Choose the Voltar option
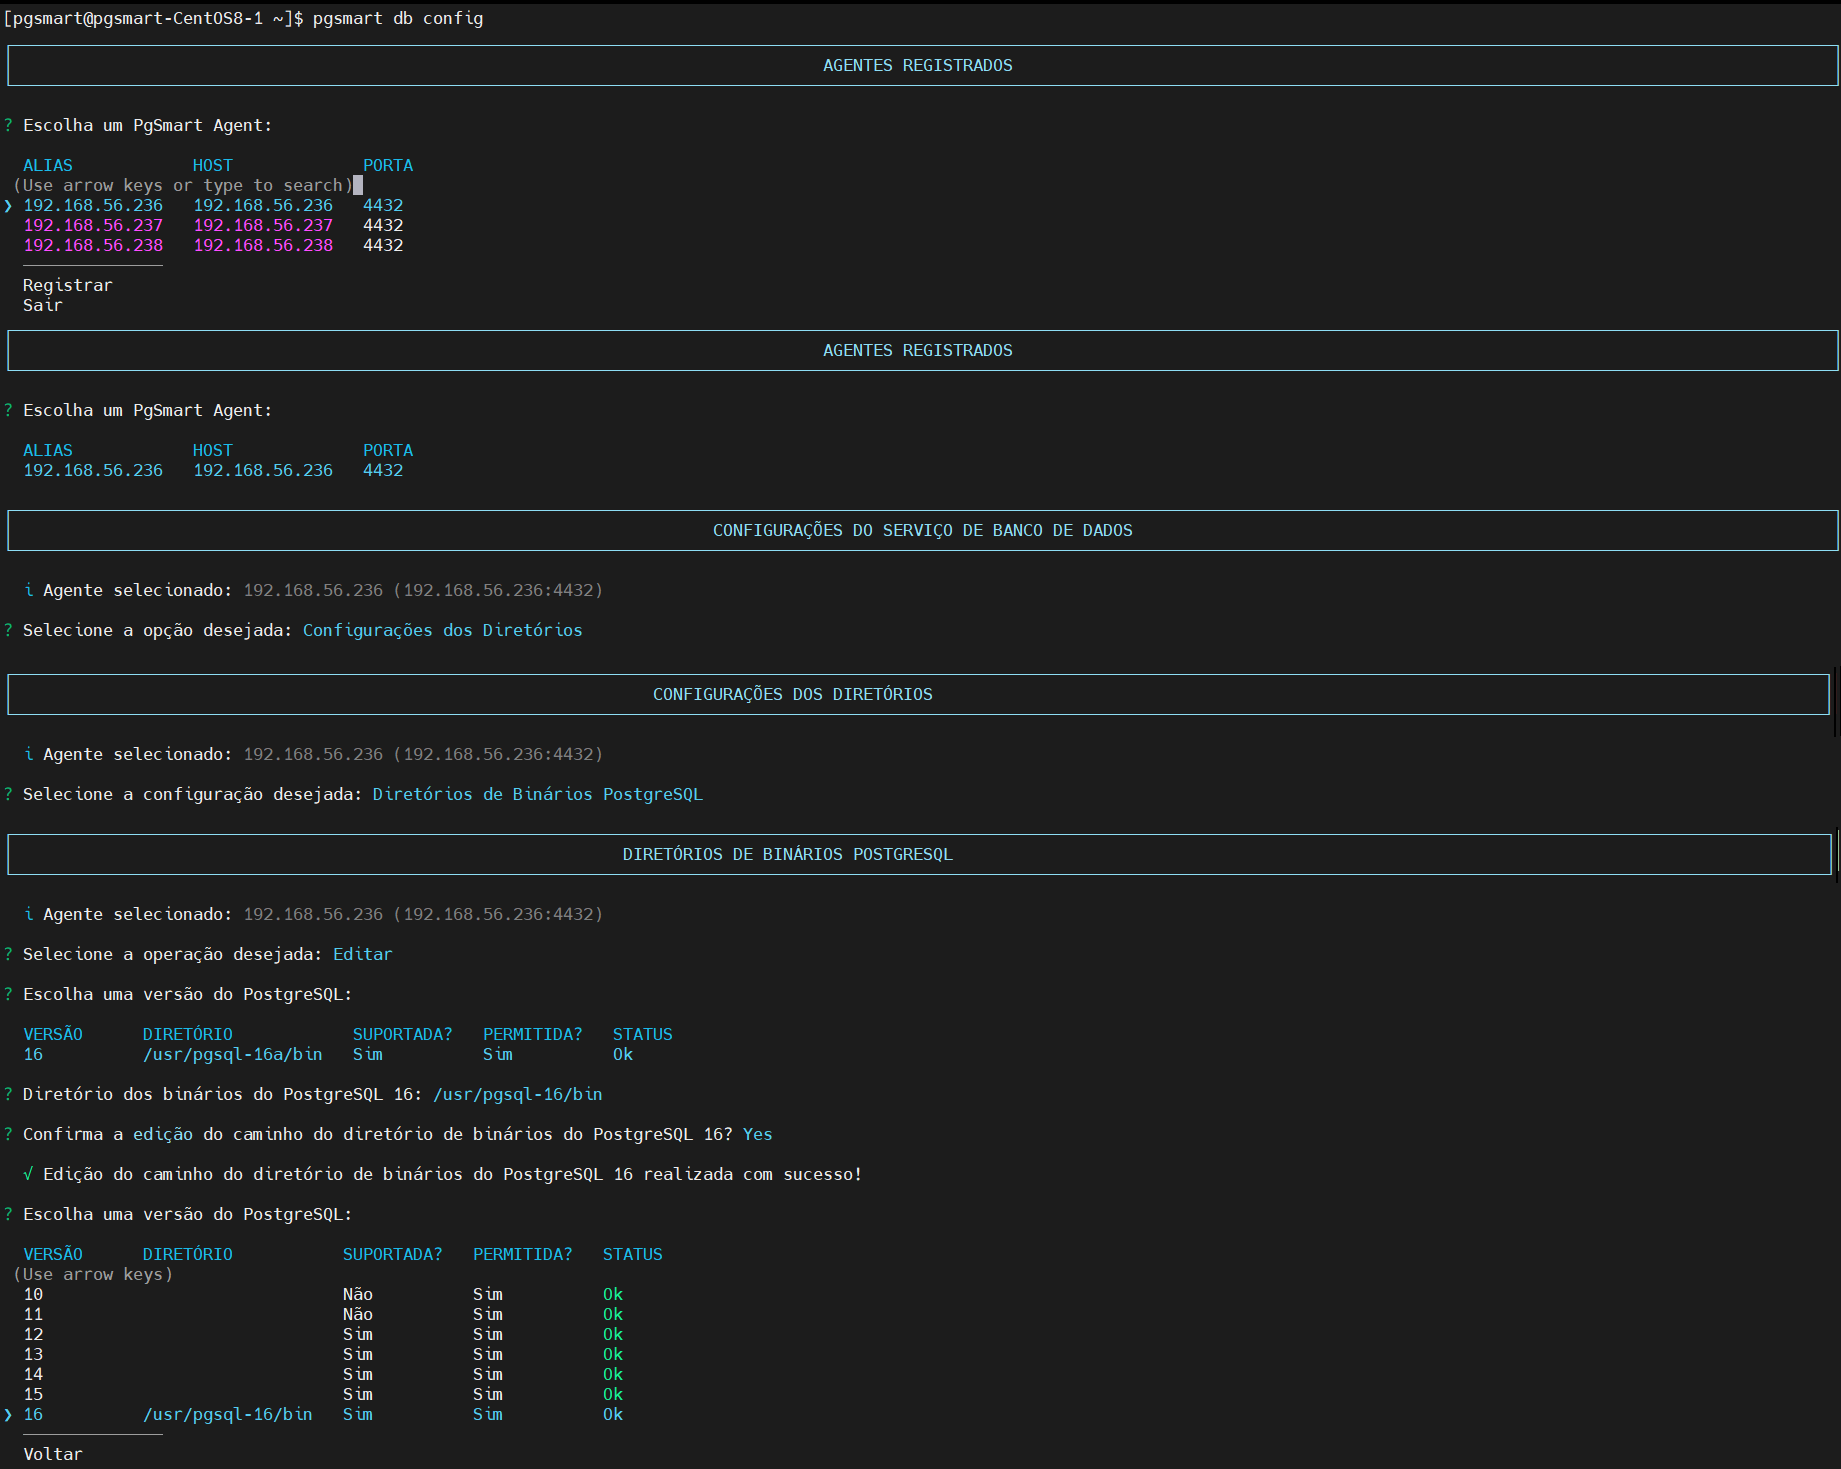 pos(53,1454)
